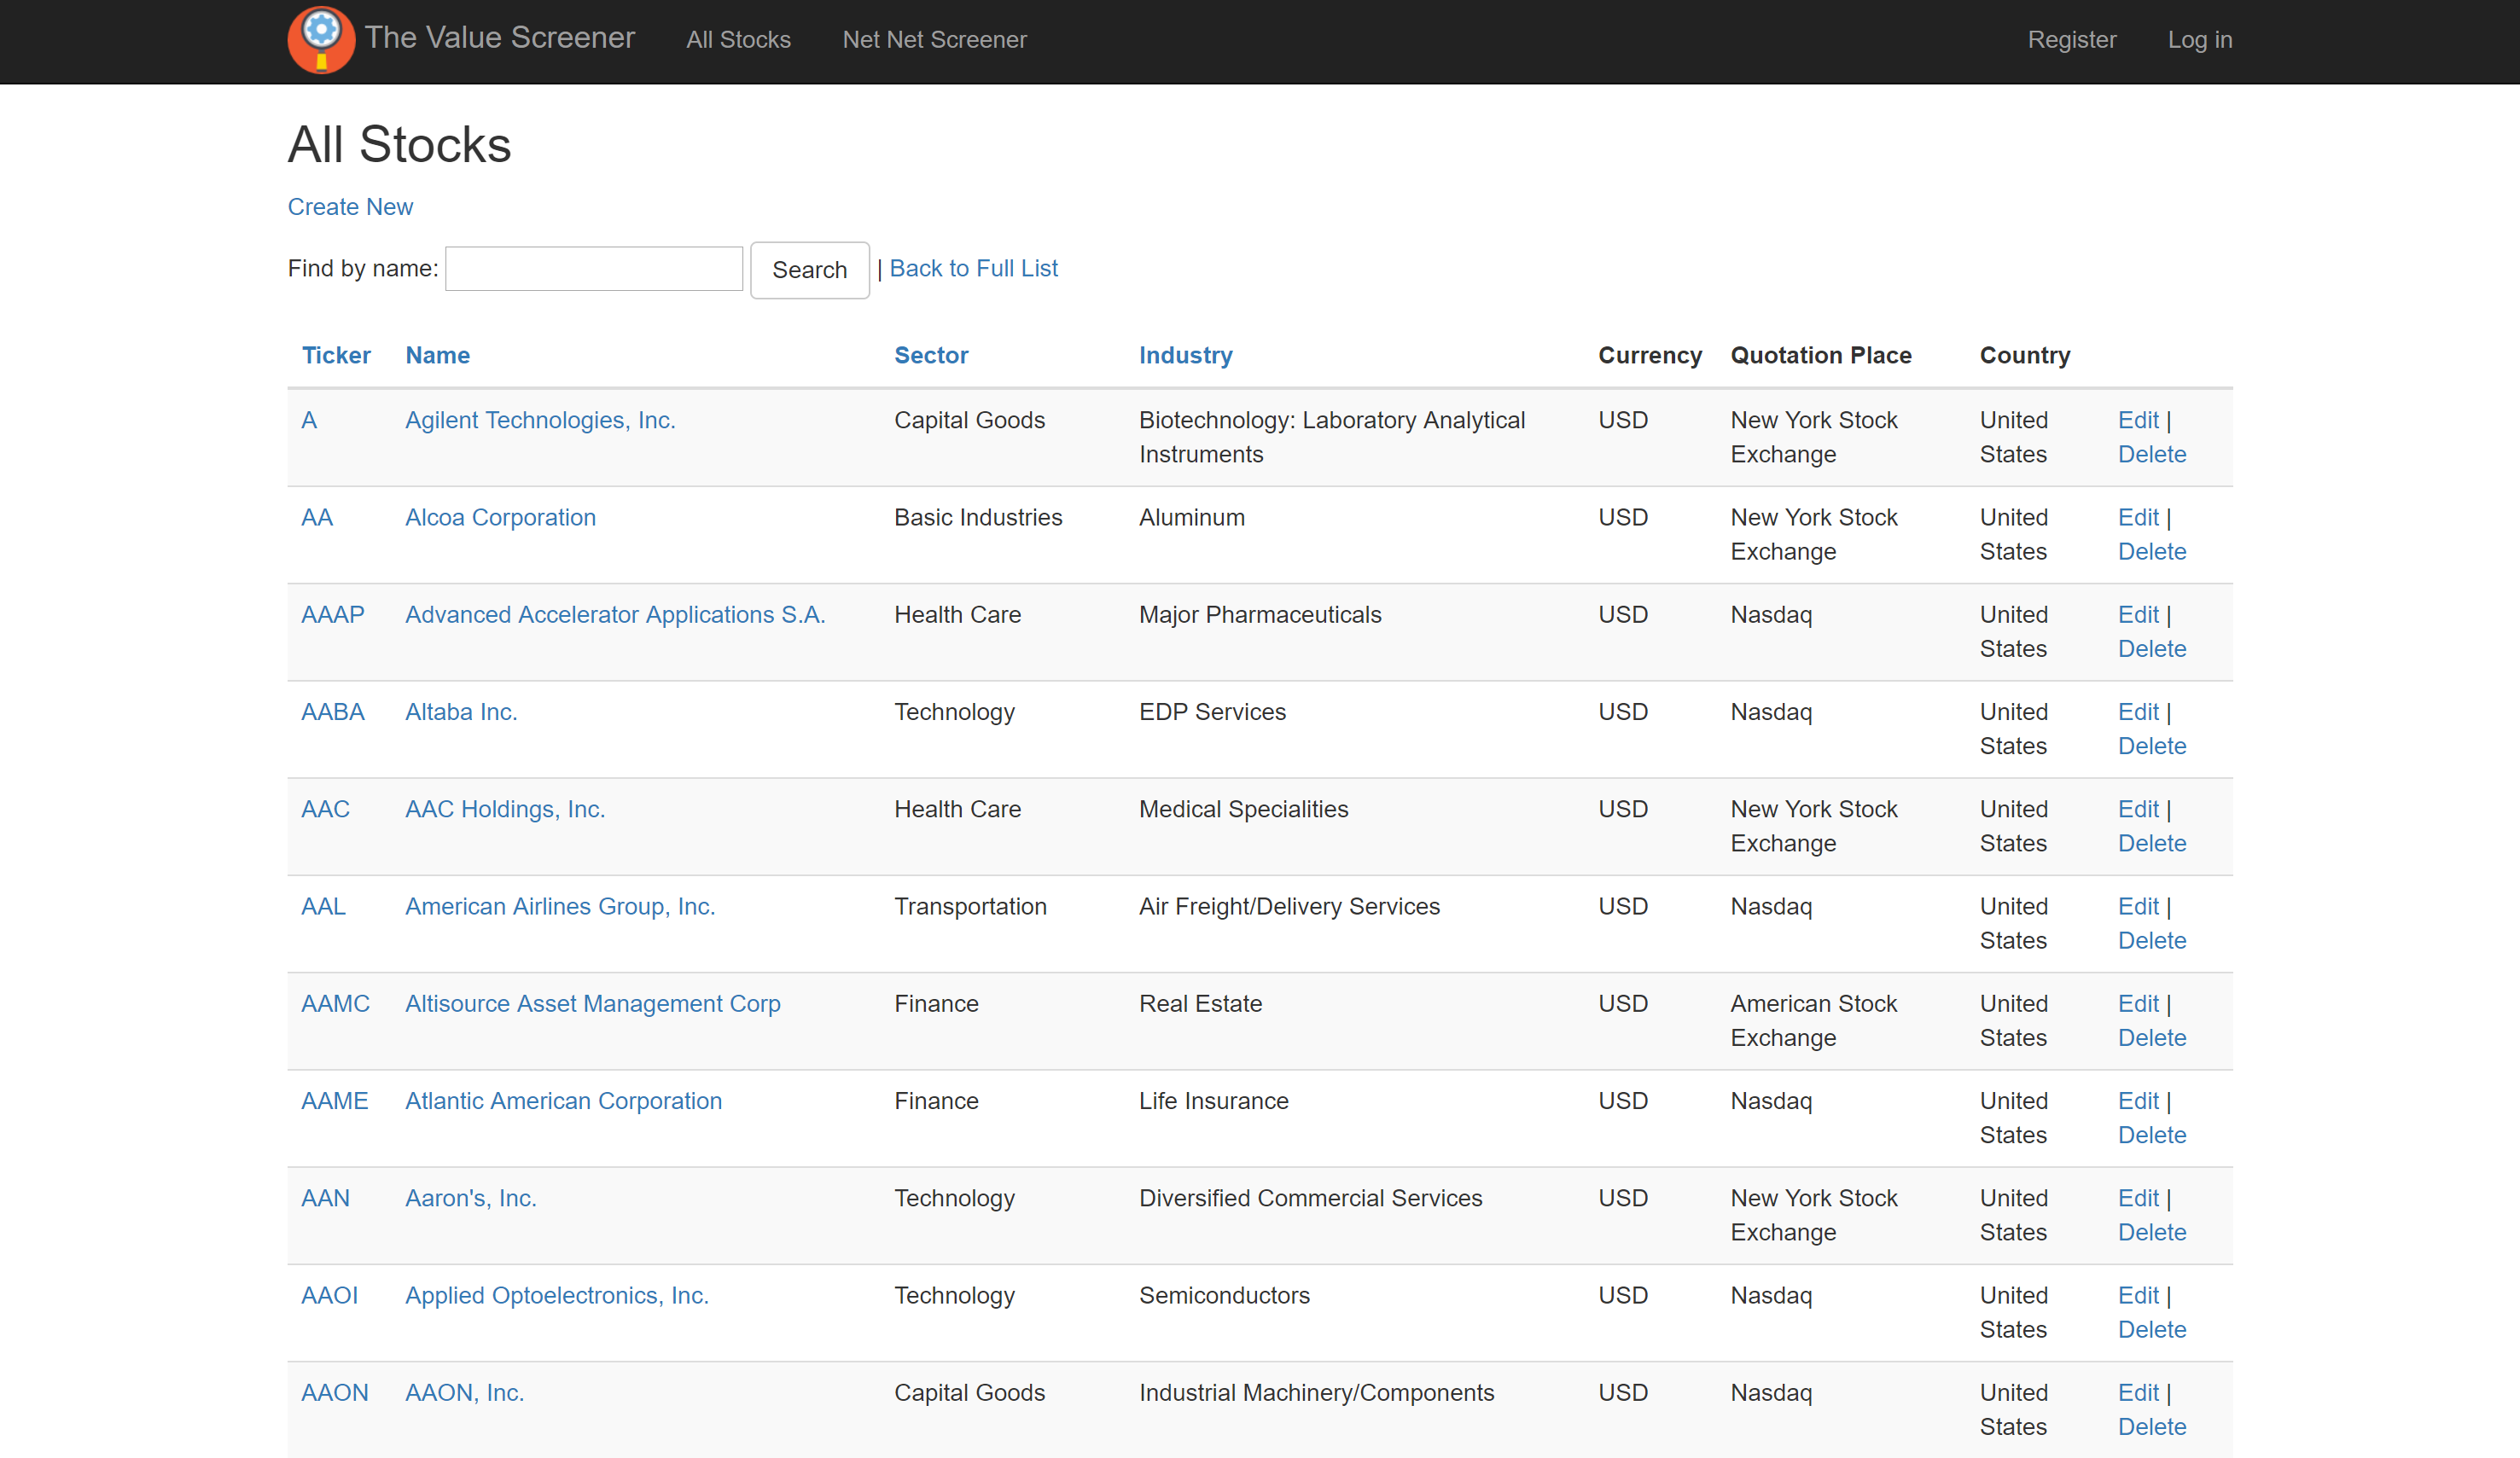Click the Create New link
2520x1458 pixels.
[x=350, y=207]
